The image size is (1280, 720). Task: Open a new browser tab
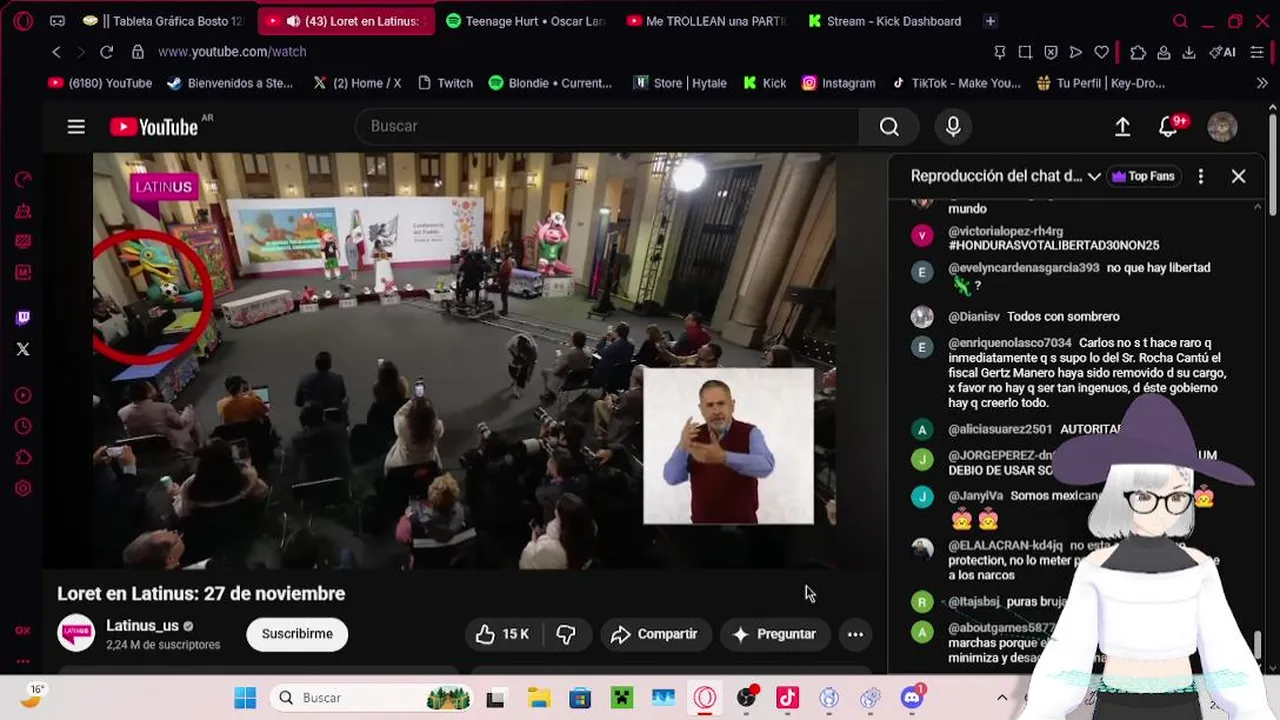(990, 21)
